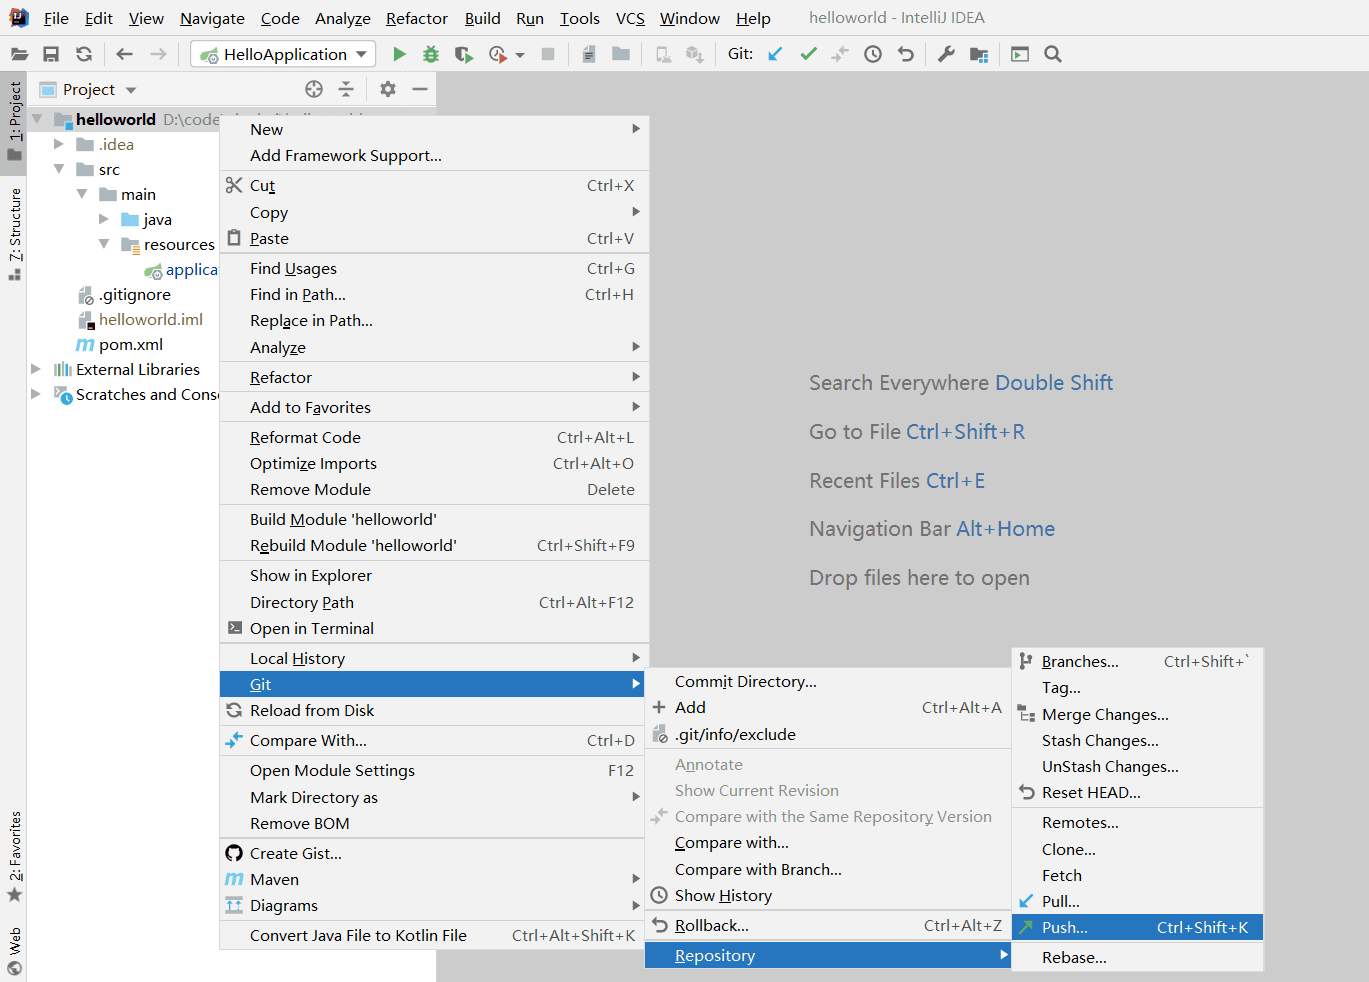The width and height of the screenshot is (1369, 982).
Task: Open the Project panel gear options
Action: pos(388,89)
